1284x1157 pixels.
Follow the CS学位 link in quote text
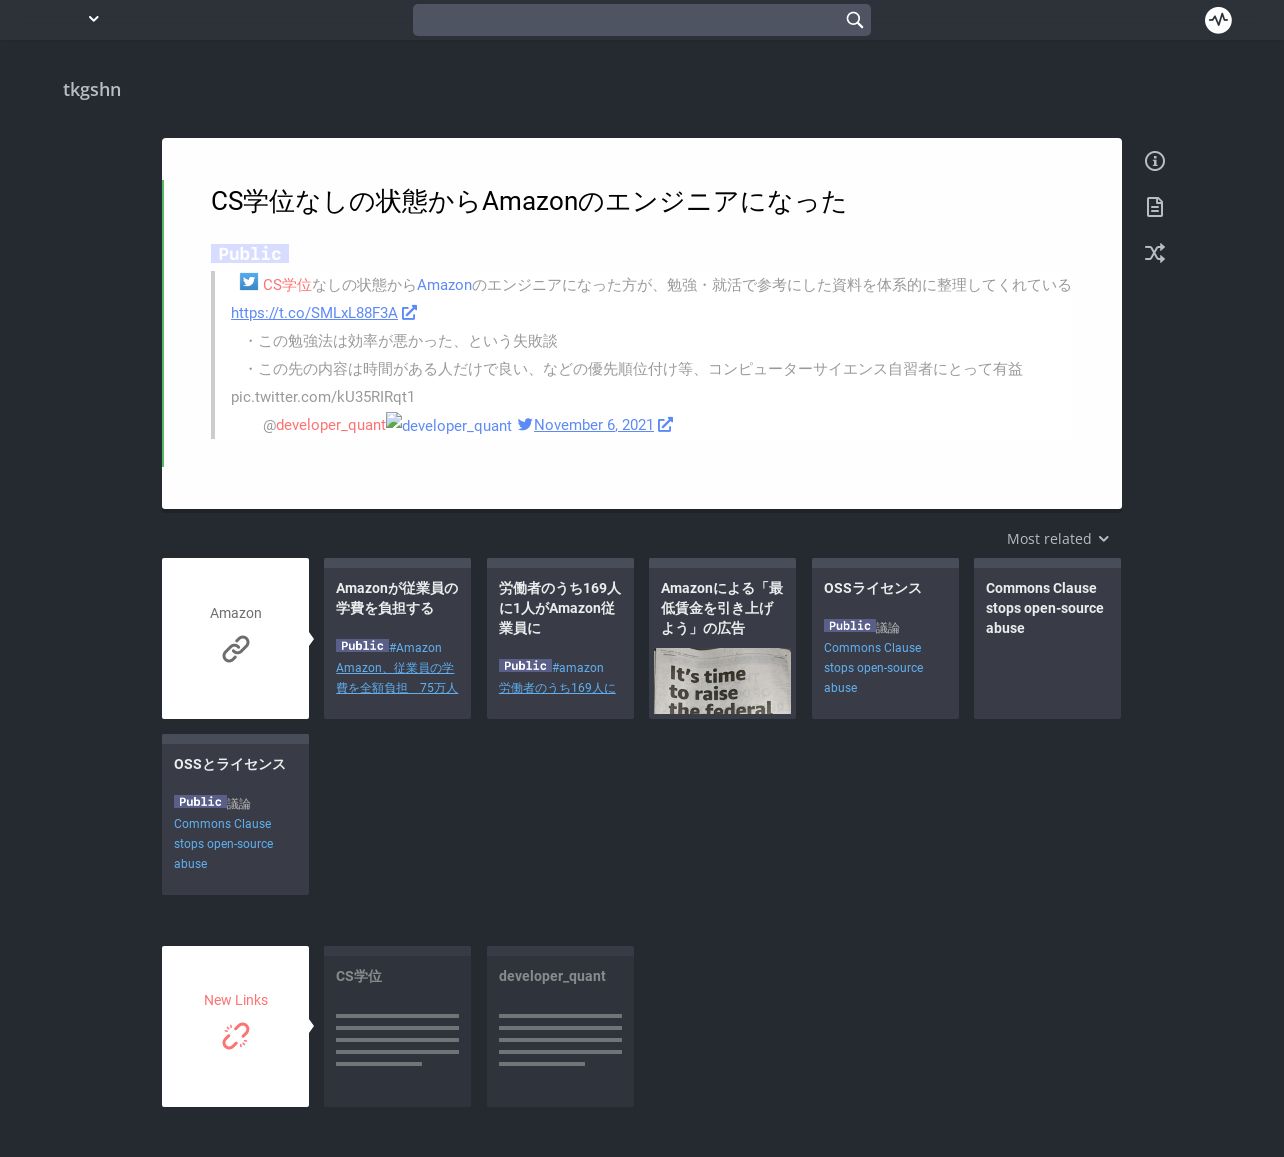click(287, 285)
